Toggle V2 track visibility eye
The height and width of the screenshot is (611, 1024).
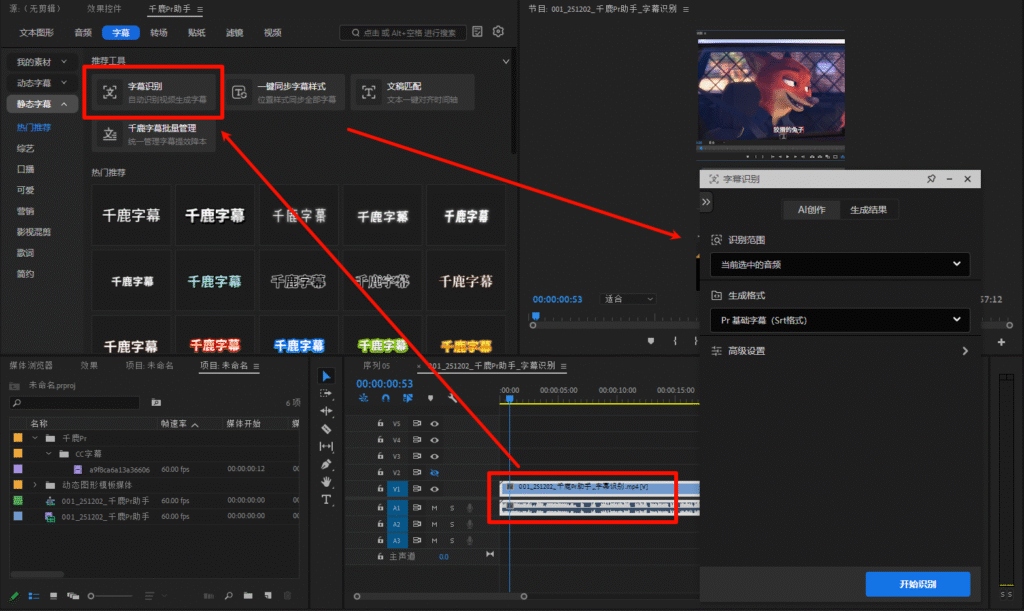tap(435, 472)
